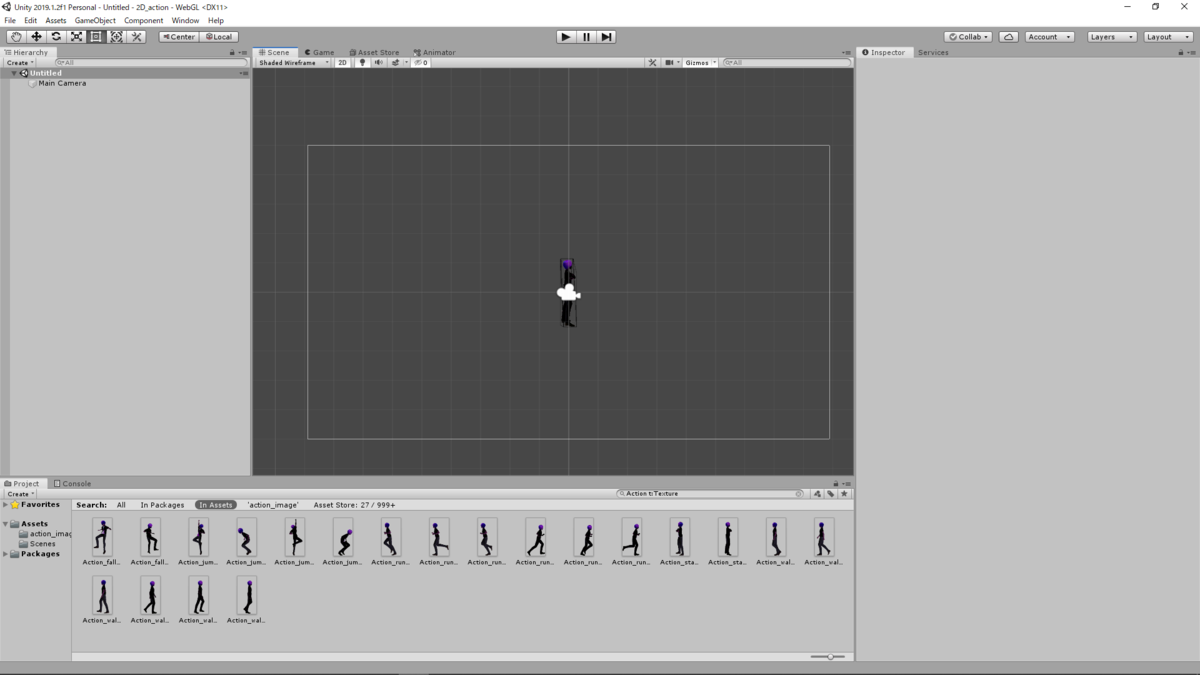1200x675 pixels.
Task: Select the Scenes folder in Assets
Action: point(42,544)
